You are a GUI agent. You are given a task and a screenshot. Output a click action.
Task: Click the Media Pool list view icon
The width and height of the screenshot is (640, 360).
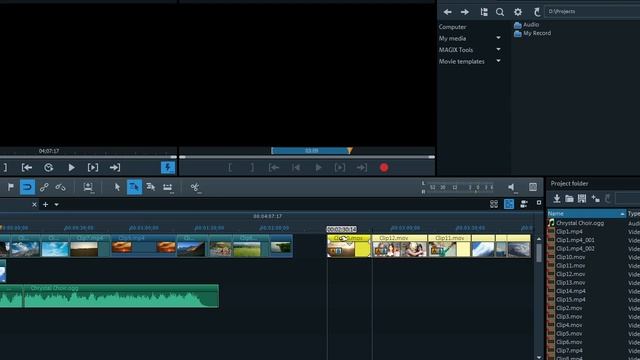point(484,12)
